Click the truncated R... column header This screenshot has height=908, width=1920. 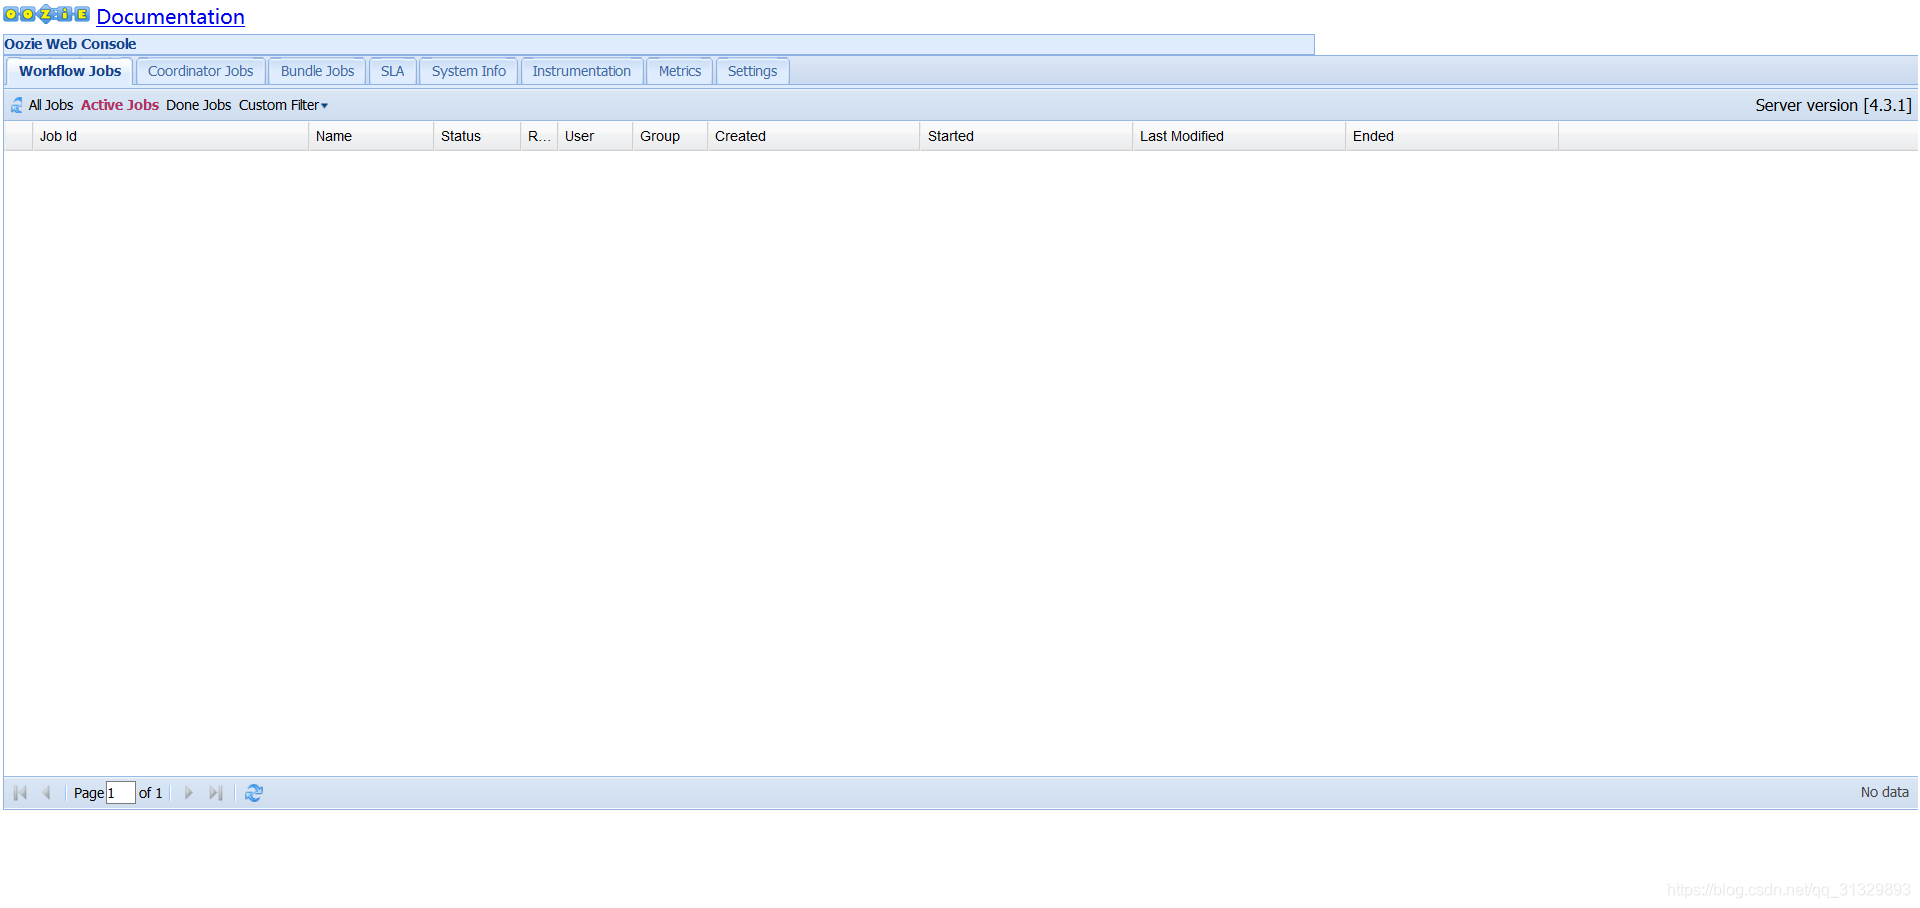coord(539,136)
